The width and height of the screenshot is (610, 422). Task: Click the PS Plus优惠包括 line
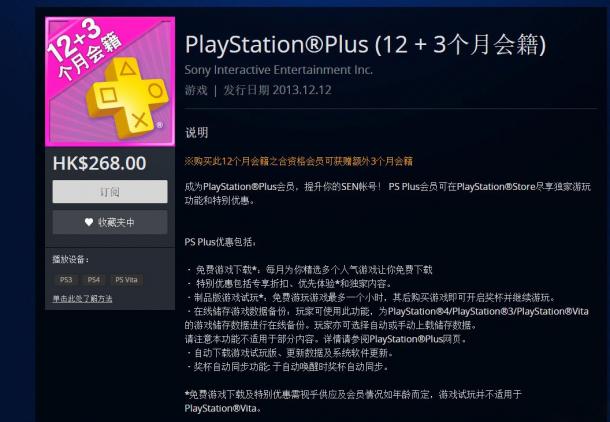[220, 242]
